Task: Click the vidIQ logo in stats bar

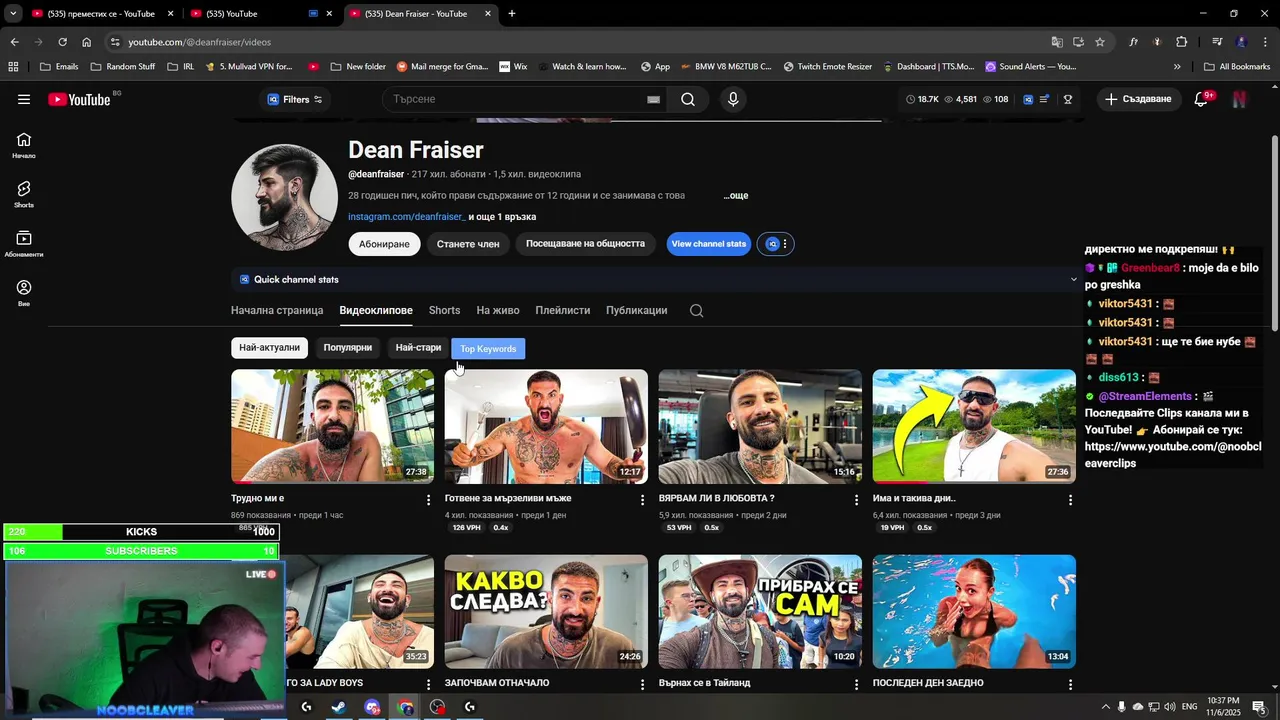Action: tap(1028, 99)
